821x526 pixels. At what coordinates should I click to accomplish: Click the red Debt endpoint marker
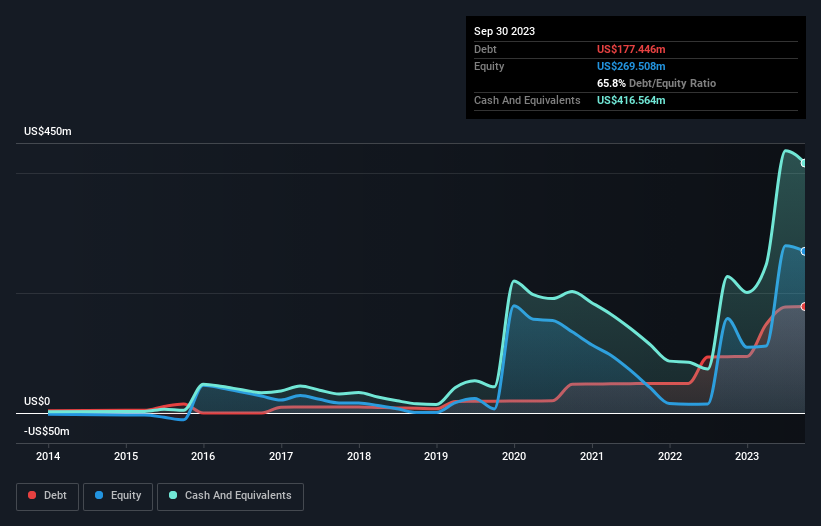click(x=804, y=306)
